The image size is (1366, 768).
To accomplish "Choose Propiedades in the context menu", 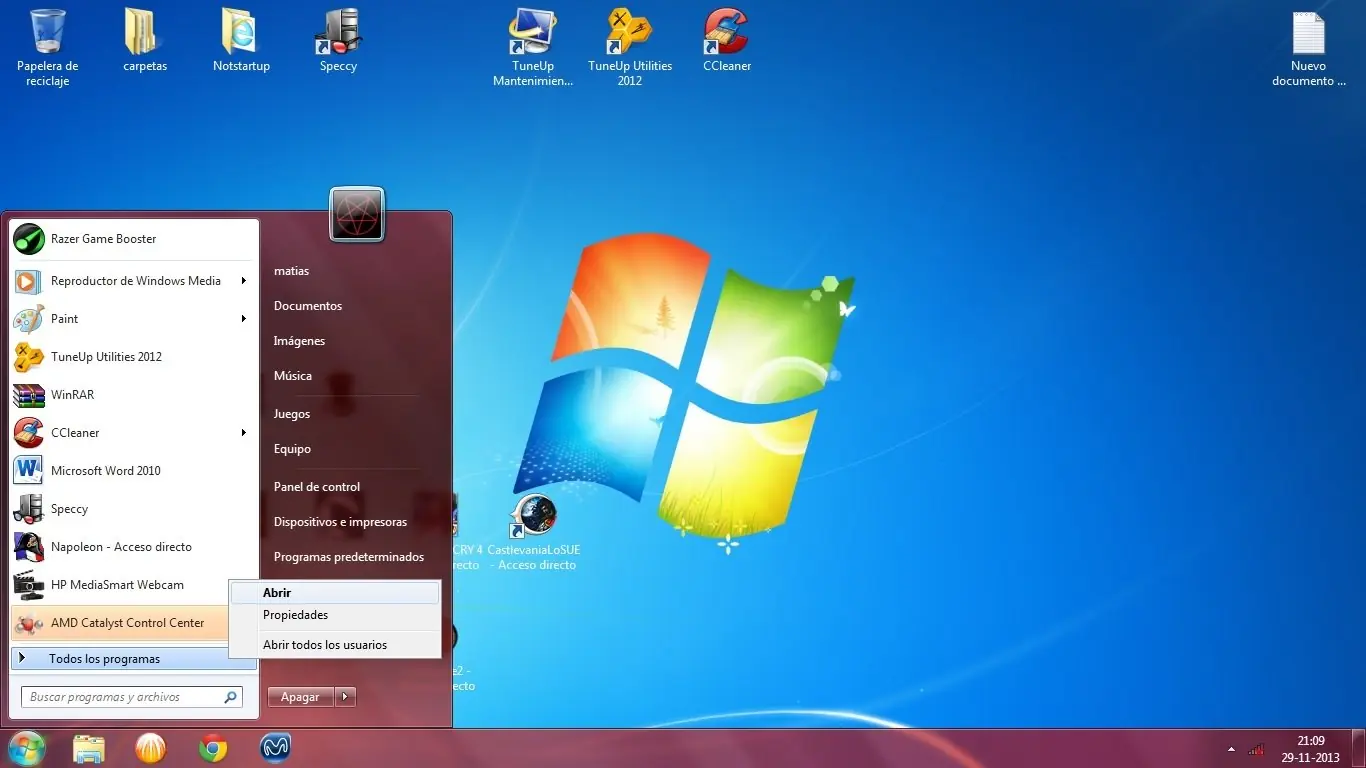I will [x=335, y=615].
